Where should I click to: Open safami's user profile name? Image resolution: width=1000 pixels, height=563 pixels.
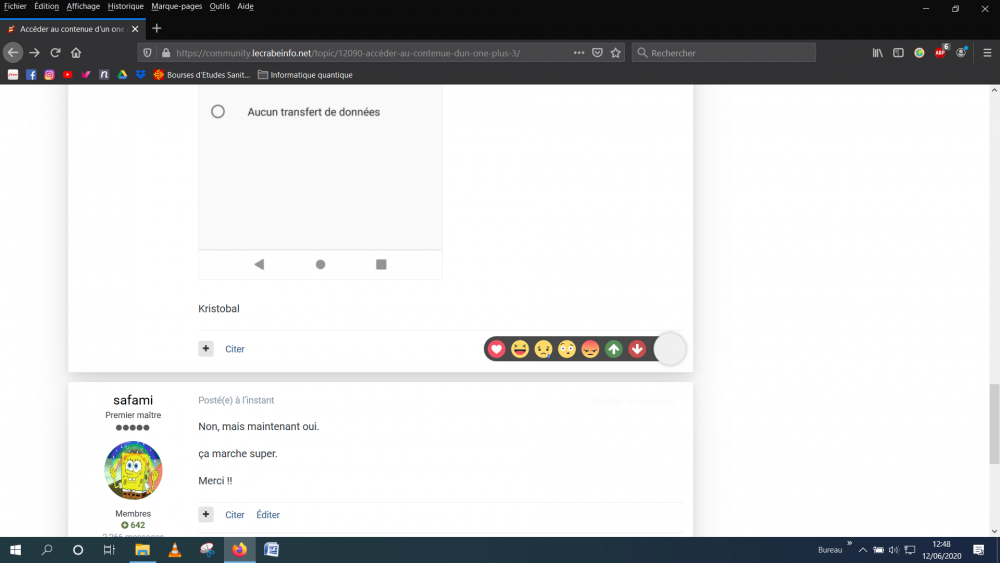[x=133, y=400]
